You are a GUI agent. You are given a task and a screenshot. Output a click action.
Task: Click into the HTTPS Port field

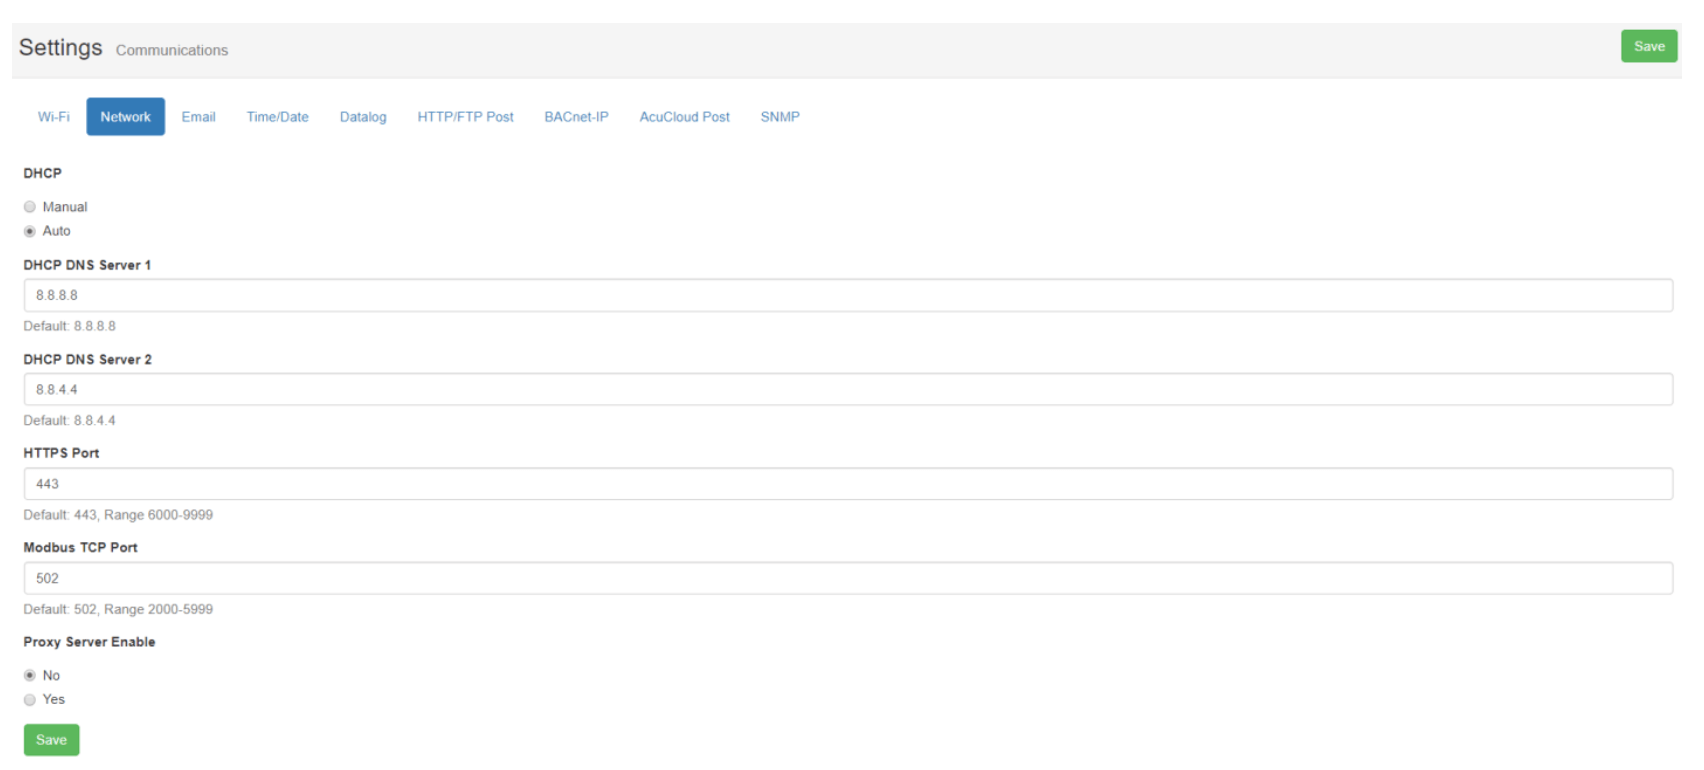(x=847, y=484)
